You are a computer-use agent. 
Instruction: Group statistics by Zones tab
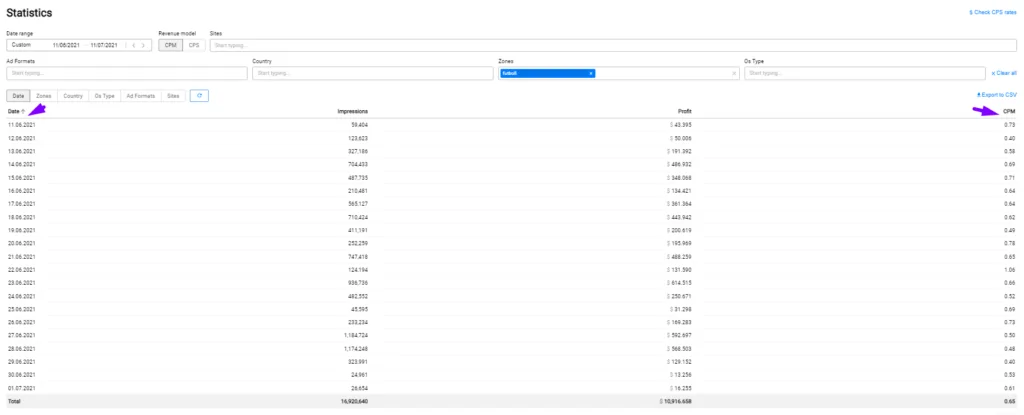point(44,95)
